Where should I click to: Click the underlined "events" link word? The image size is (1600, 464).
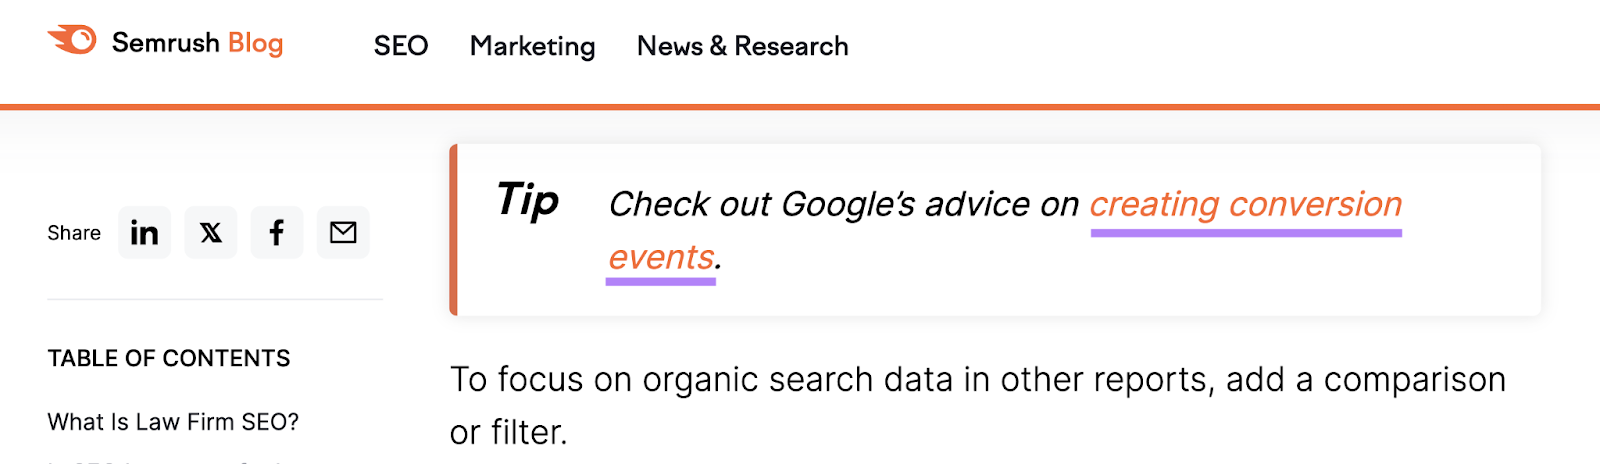[x=661, y=258]
